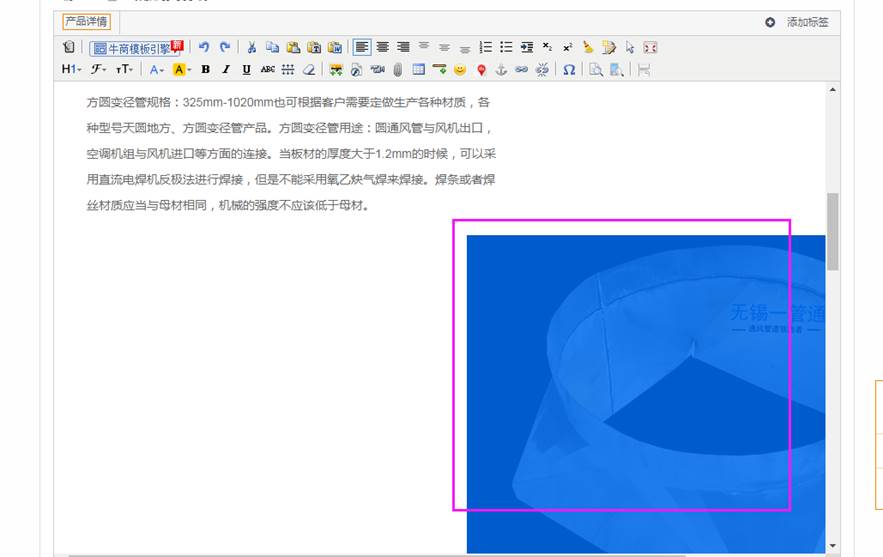Toggle bold formatting
This screenshot has width=883, height=557.
point(206,69)
